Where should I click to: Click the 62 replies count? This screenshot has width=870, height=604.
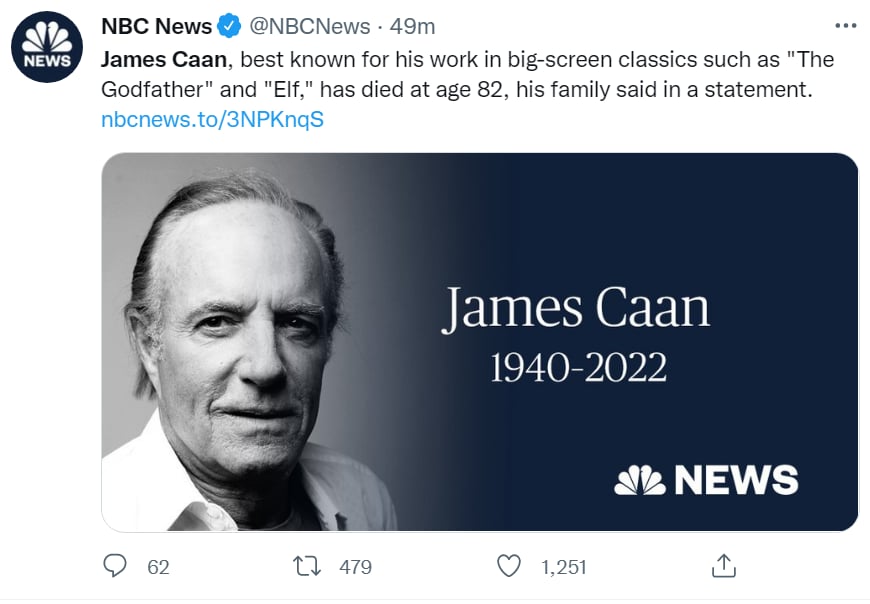coord(158,567)
